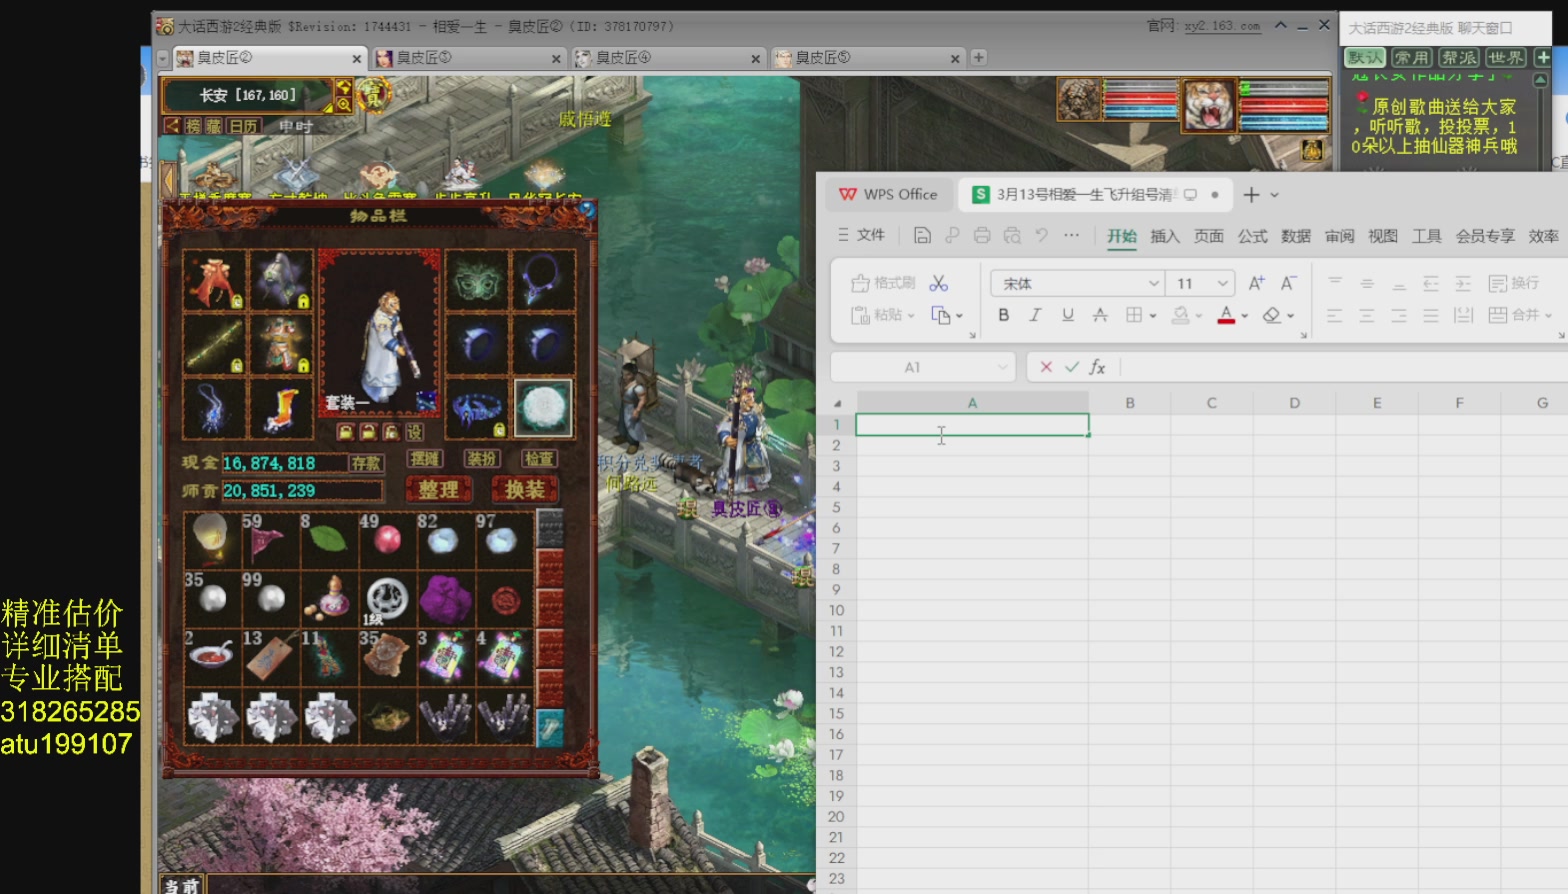The image size is (1568, 894).
Task: Click the blue help orb on inventory panel
Action: pos(587,210)
